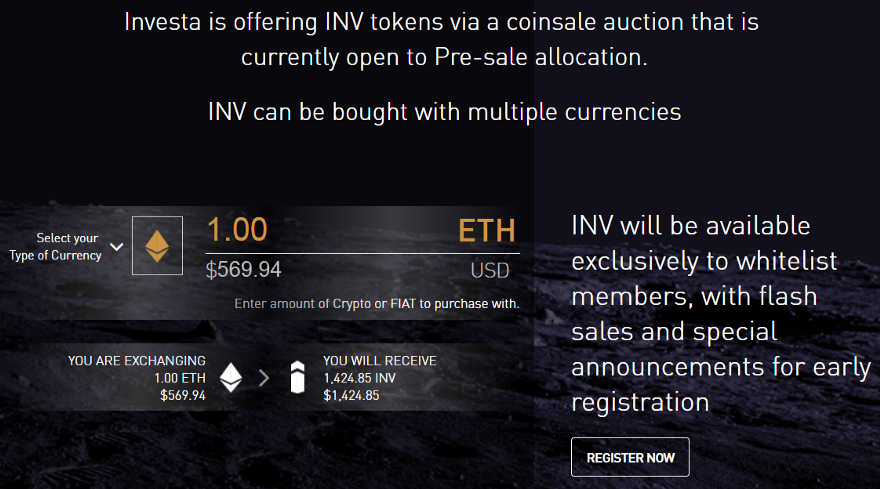Click the white INV token icon
This screenshot has width=880, height=489.
click(x=297, y=377)
